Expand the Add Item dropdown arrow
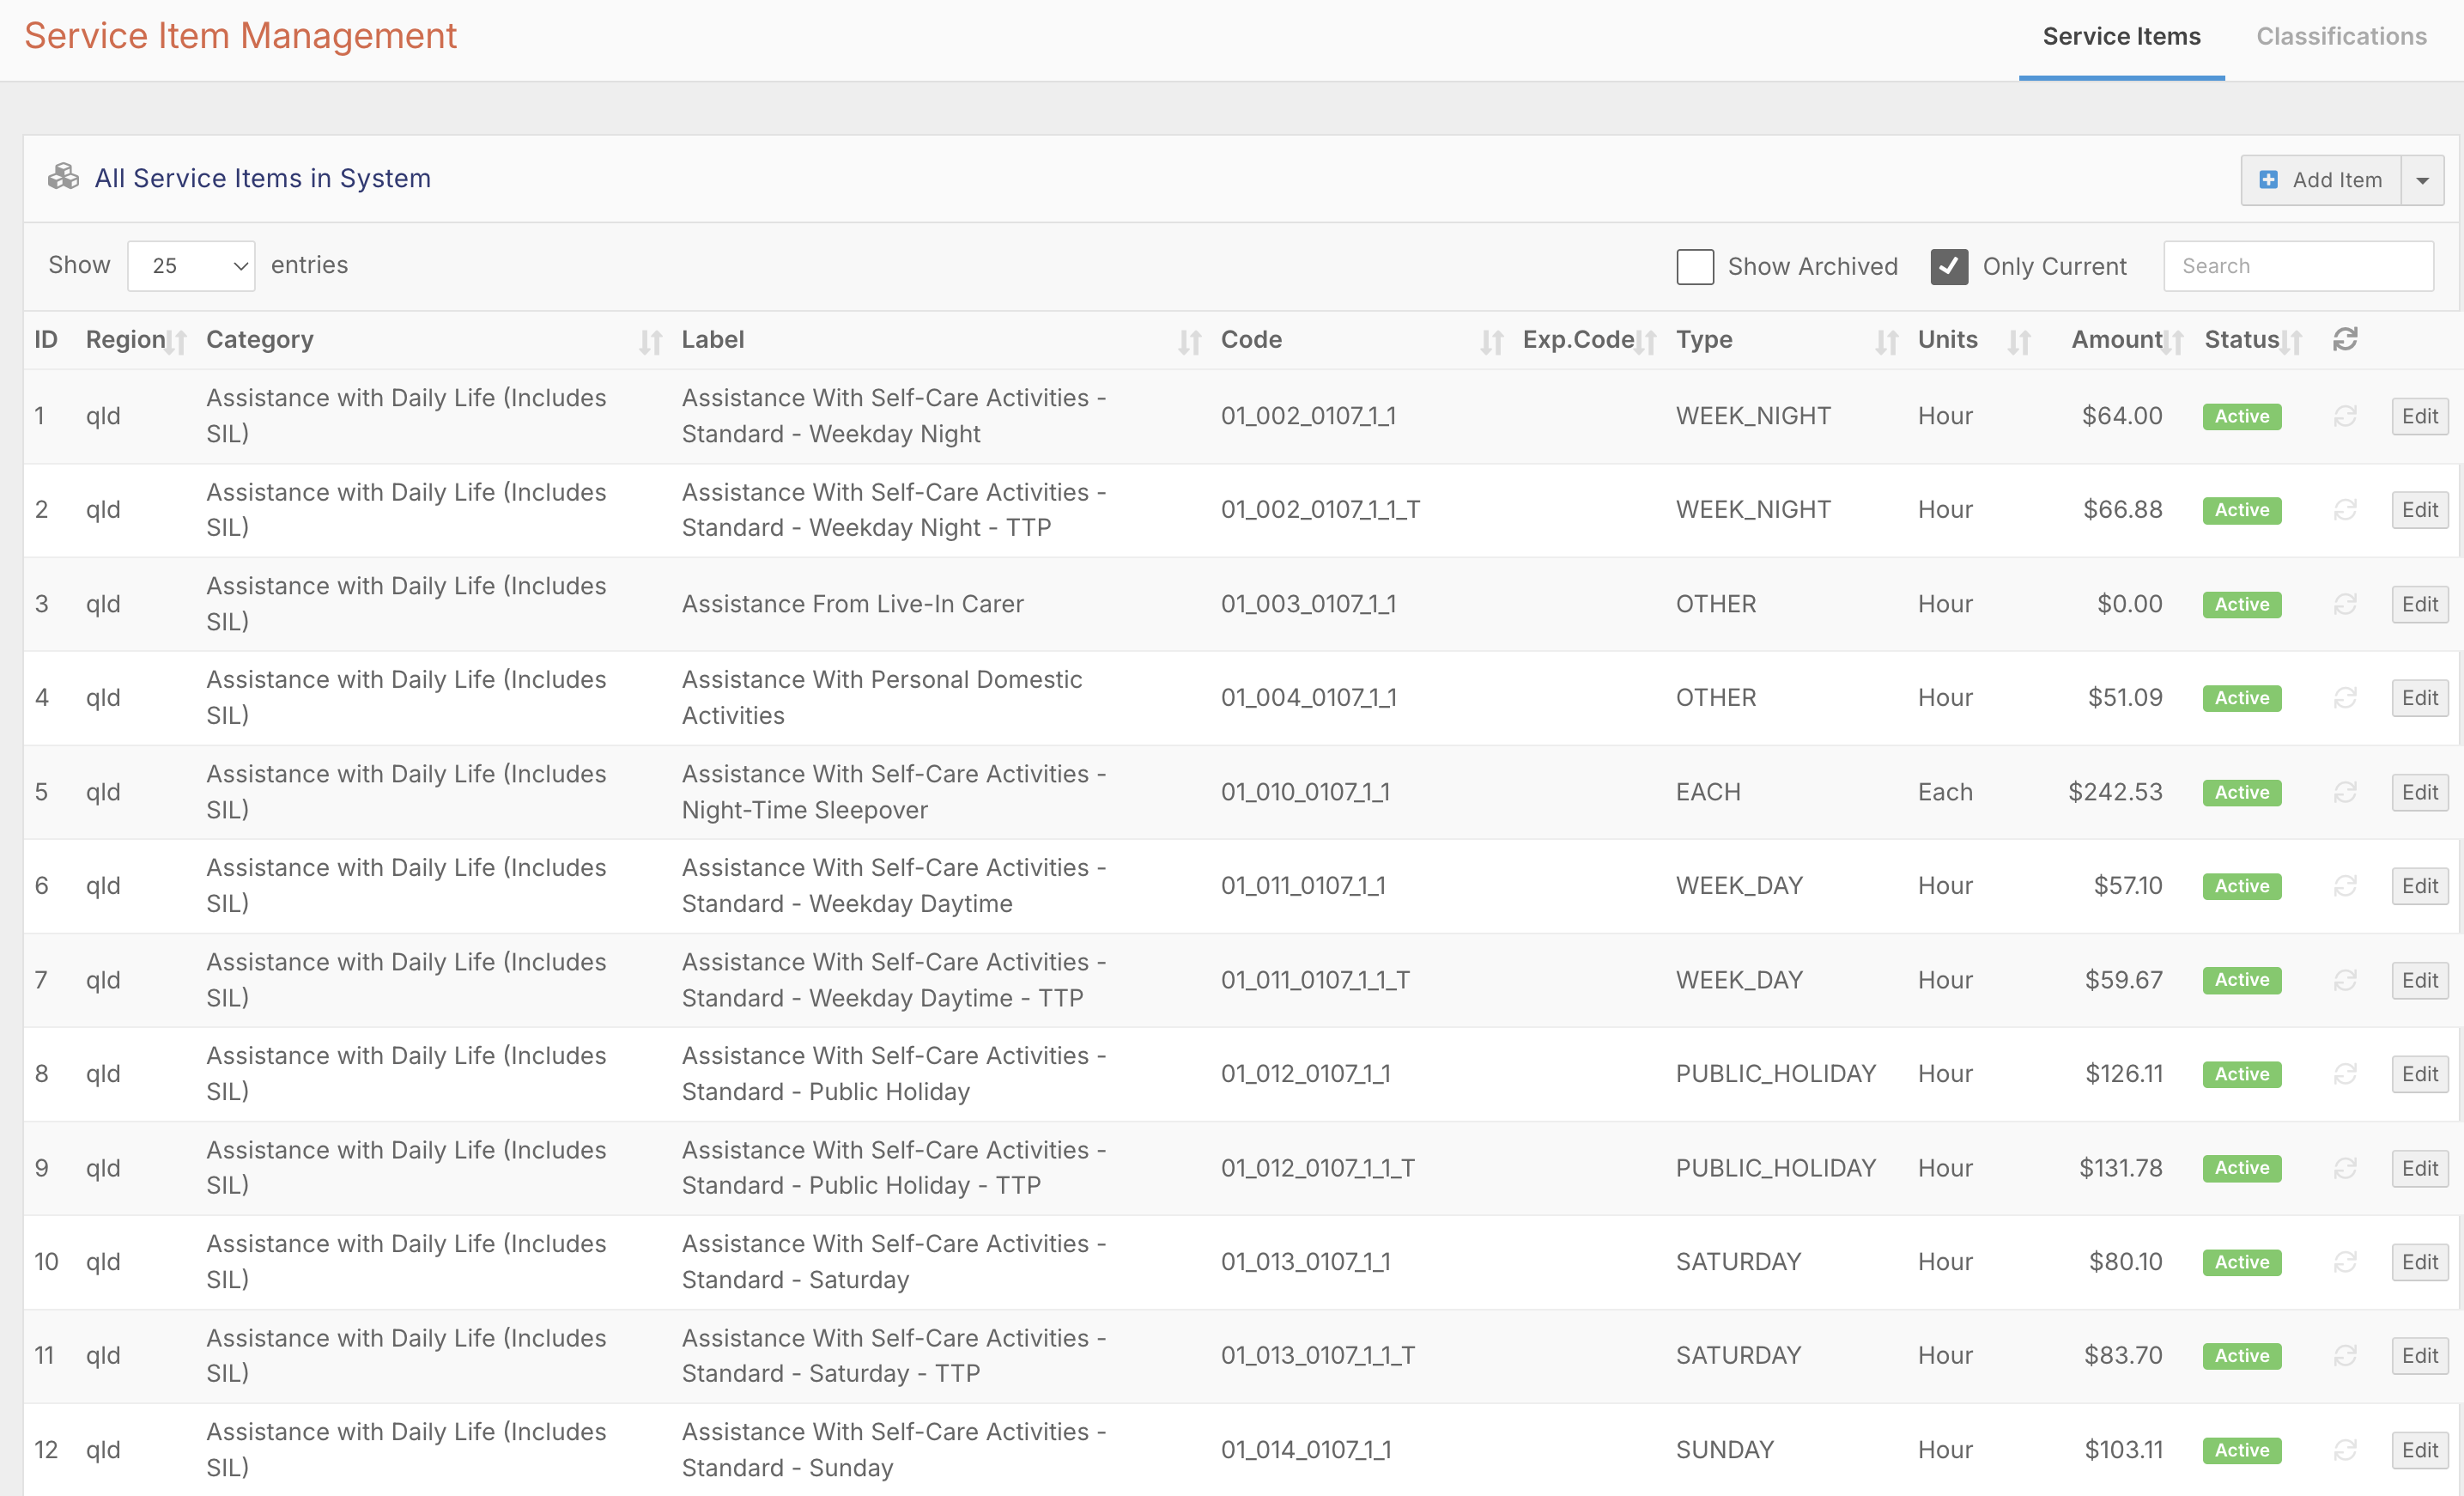The image size is (2464, 1496). [2422, 180]
